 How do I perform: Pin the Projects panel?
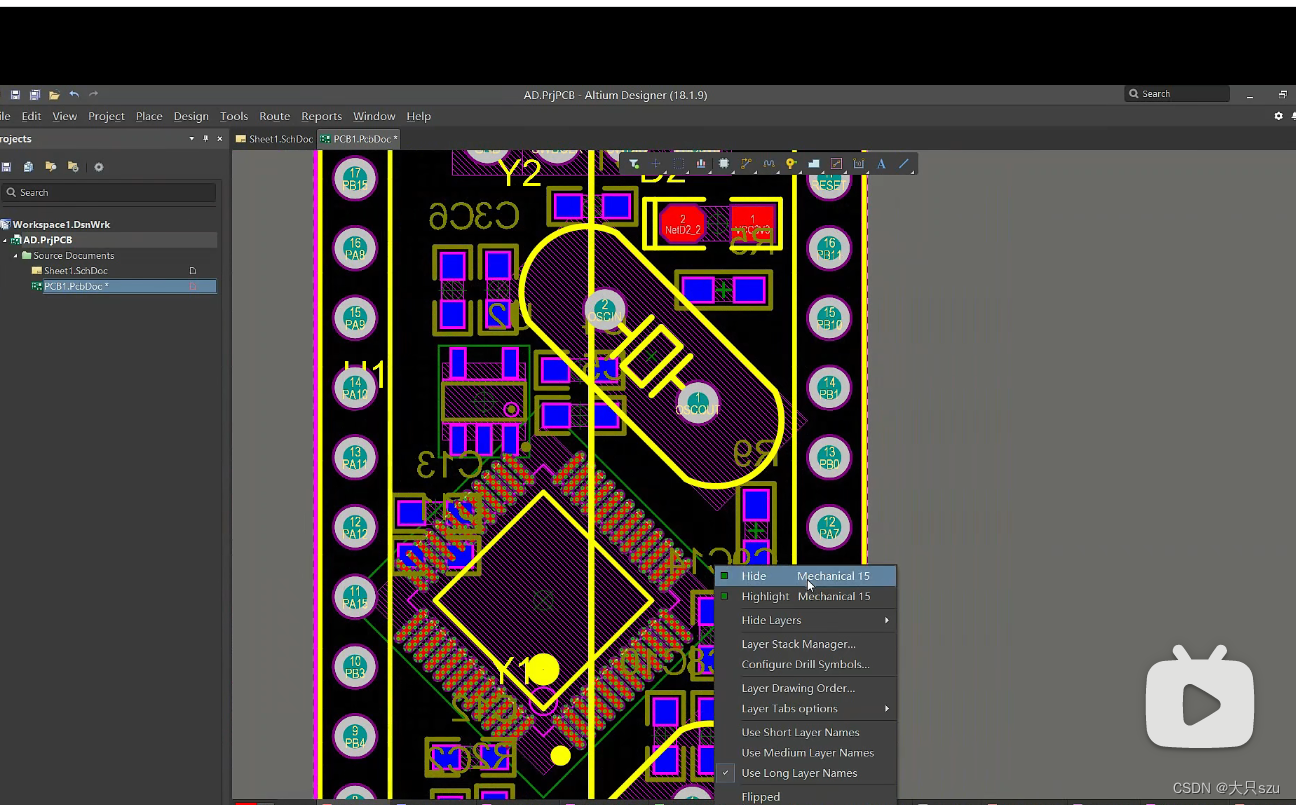206,139
